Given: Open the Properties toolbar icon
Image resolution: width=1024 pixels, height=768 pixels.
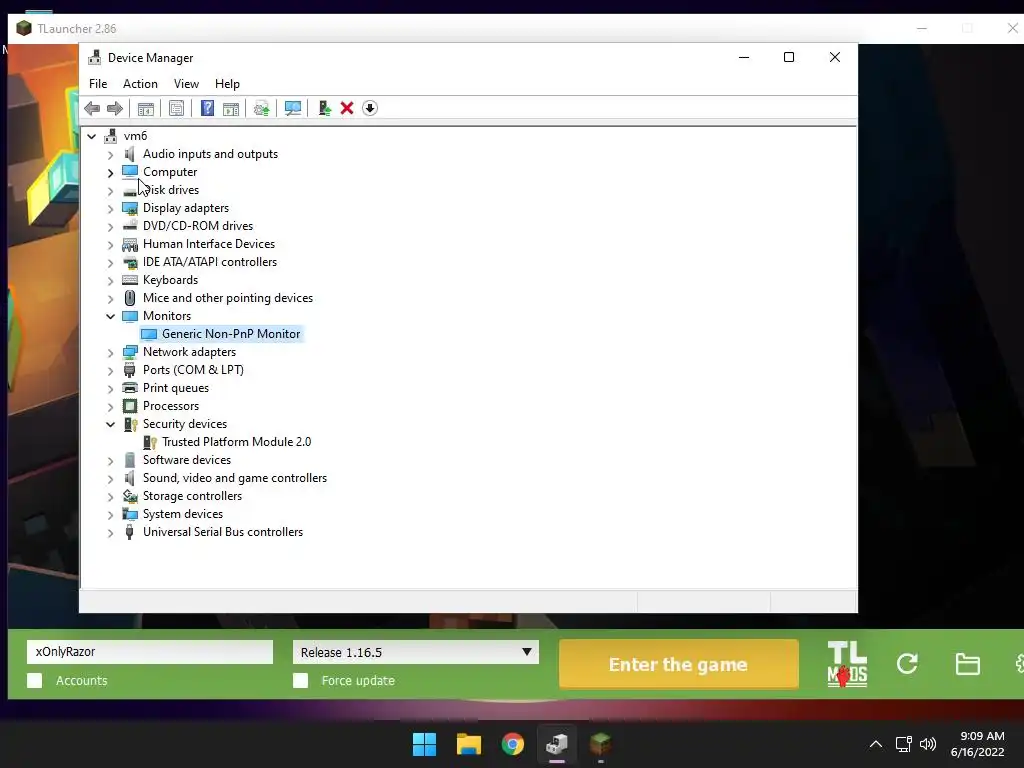Looking at the screenshot, I should (x=176, y=108).
